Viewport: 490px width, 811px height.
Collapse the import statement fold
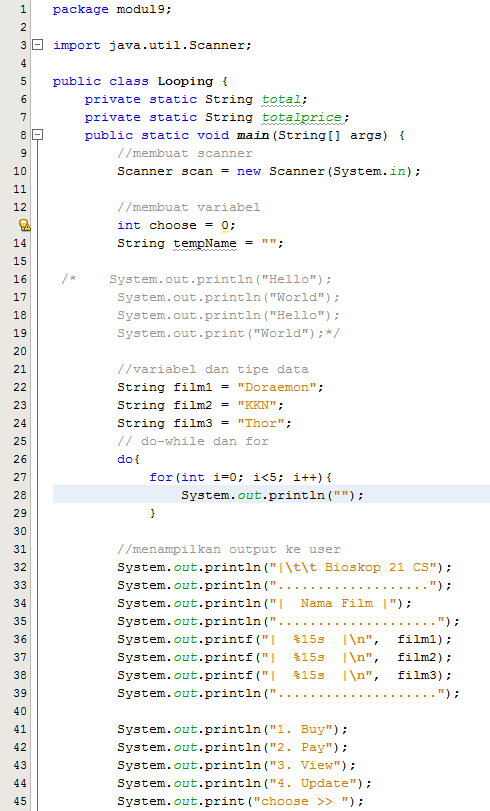tap(37, 45)
